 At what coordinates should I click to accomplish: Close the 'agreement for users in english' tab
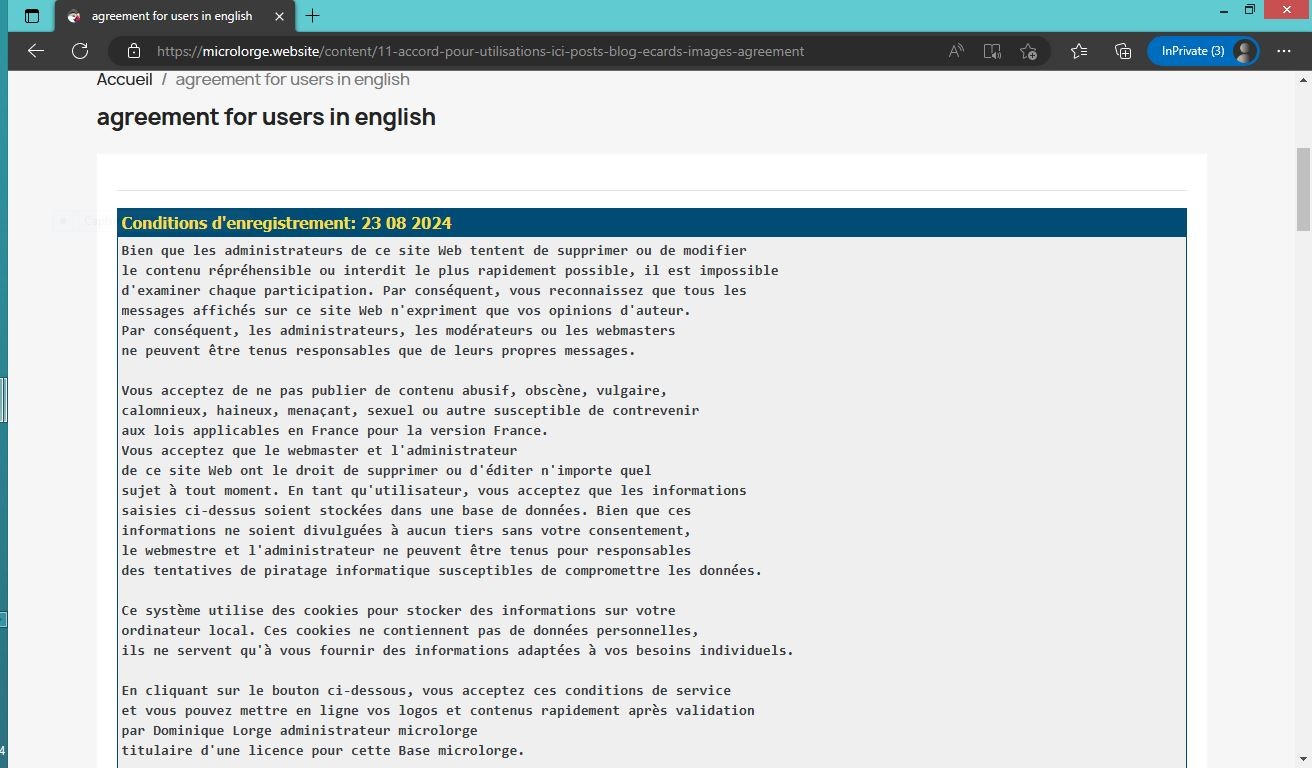point(279,16)
